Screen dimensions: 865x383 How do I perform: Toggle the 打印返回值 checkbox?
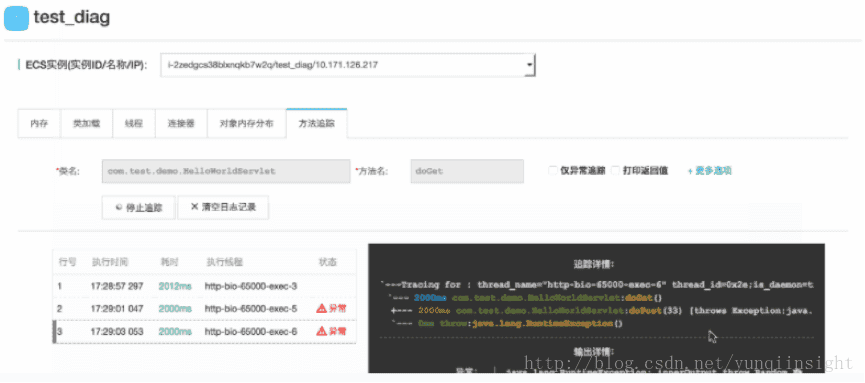click(x=616, y=171)
